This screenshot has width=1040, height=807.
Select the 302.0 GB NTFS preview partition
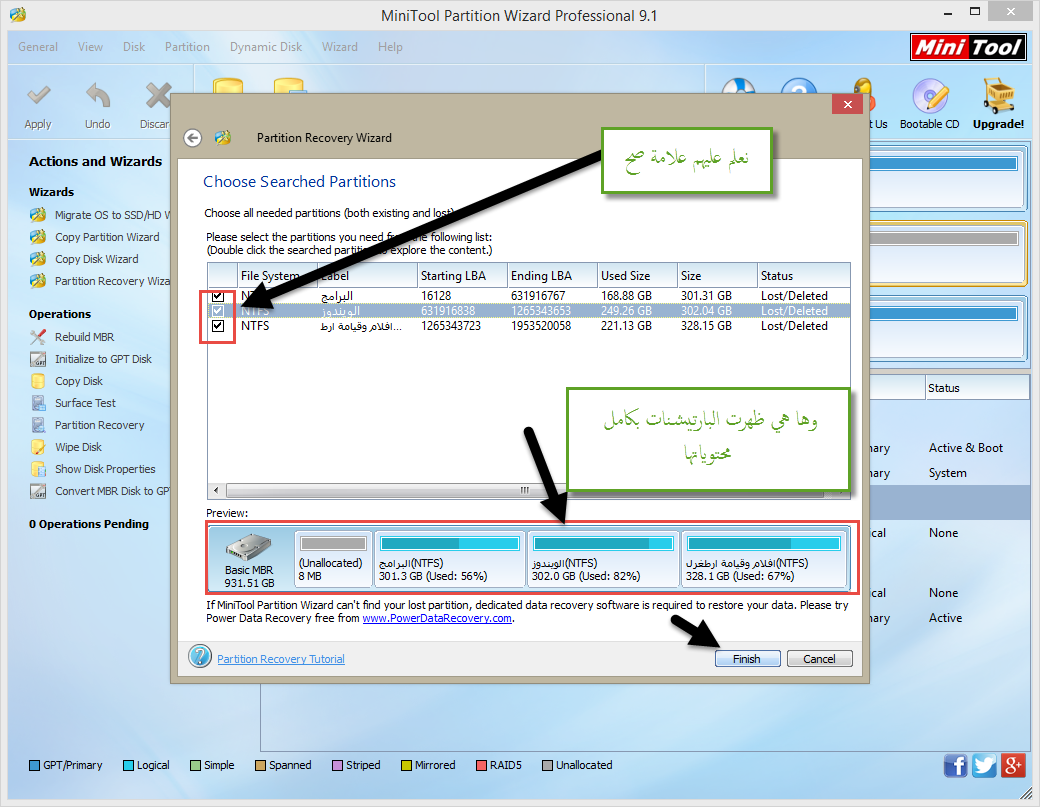(603, 558)
